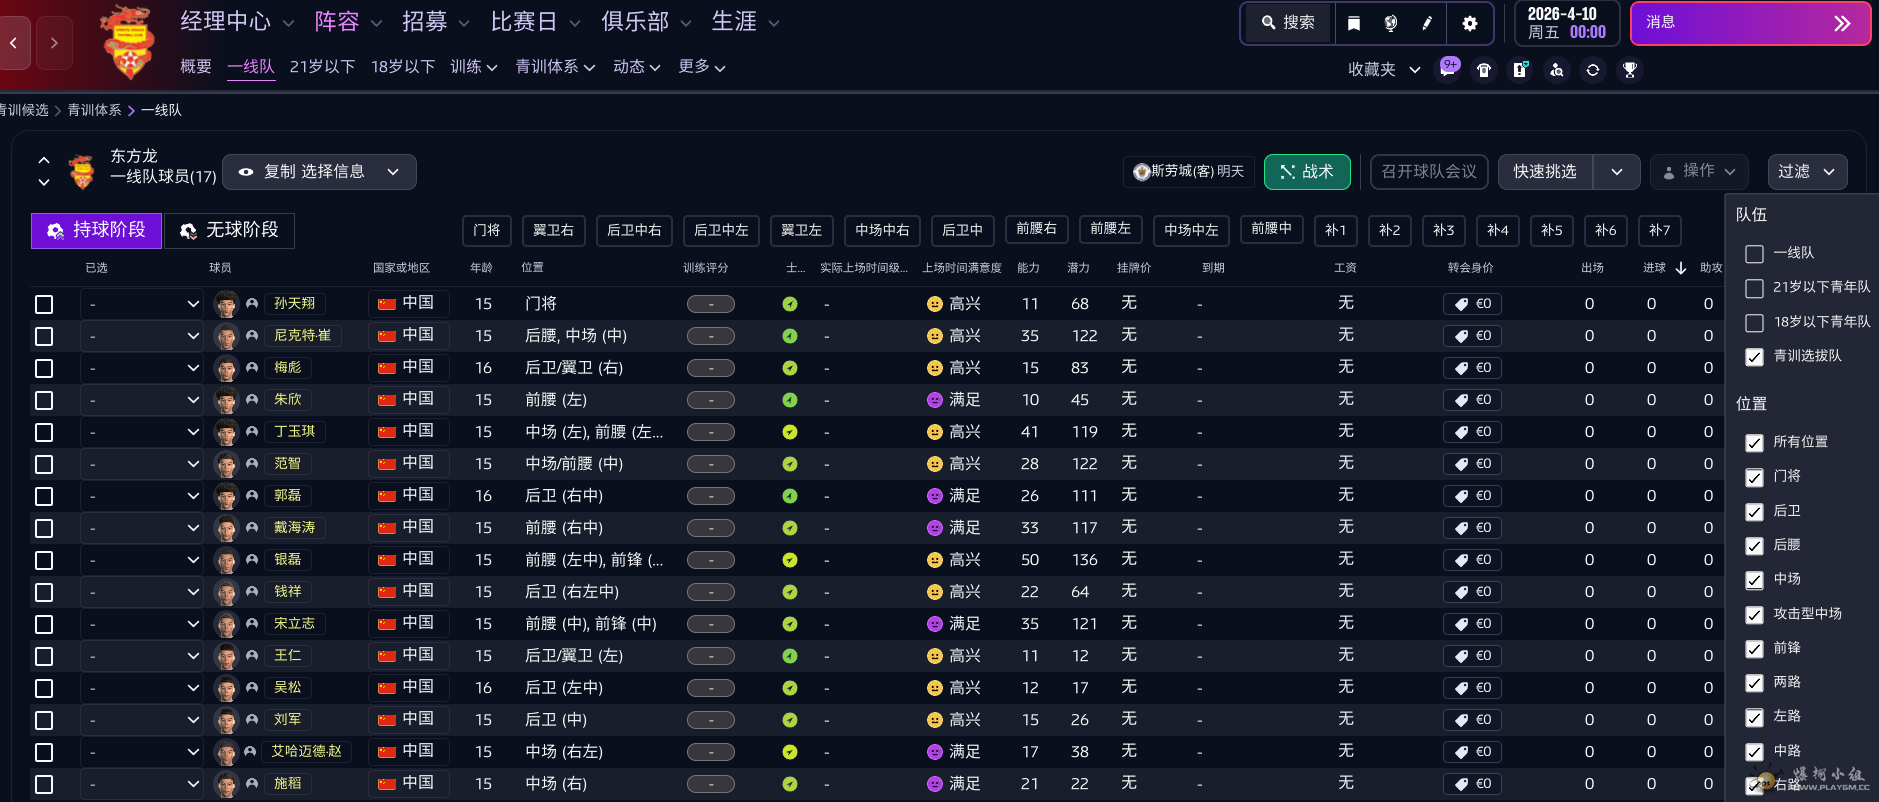Screen dimensions: 1879x802
Task: Select the 翼卫右 position slot
Action: [553, 230]
